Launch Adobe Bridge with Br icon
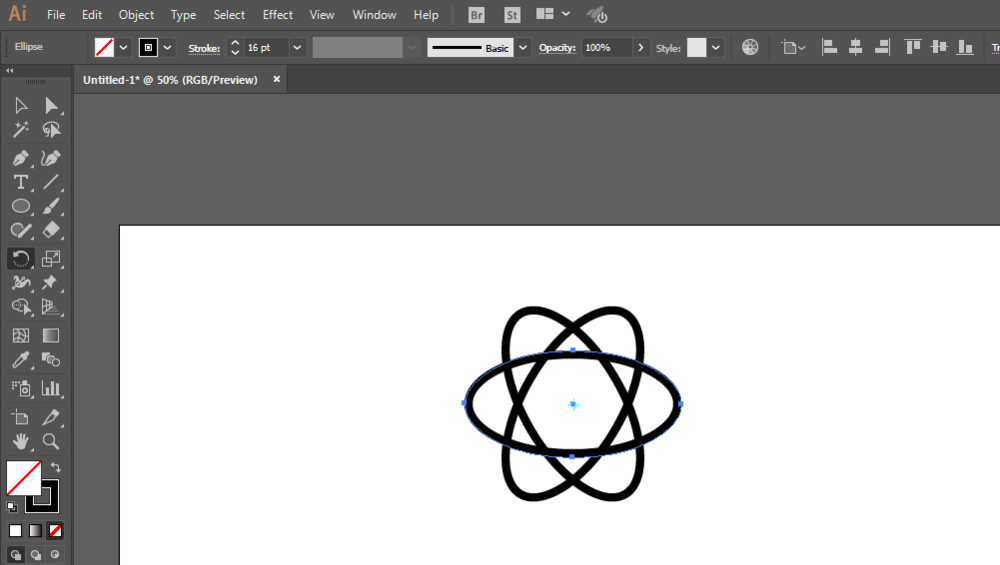This screenshot has width=1000, height=565. point(476,15)
